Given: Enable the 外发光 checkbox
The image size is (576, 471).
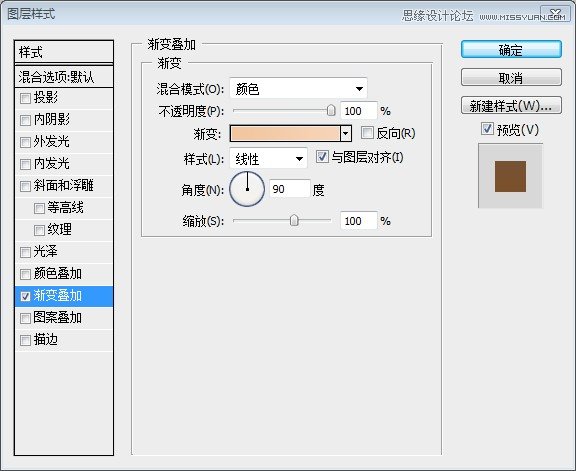Looking at the screenshot, I should pyautogui.click(x=25, y=142).
